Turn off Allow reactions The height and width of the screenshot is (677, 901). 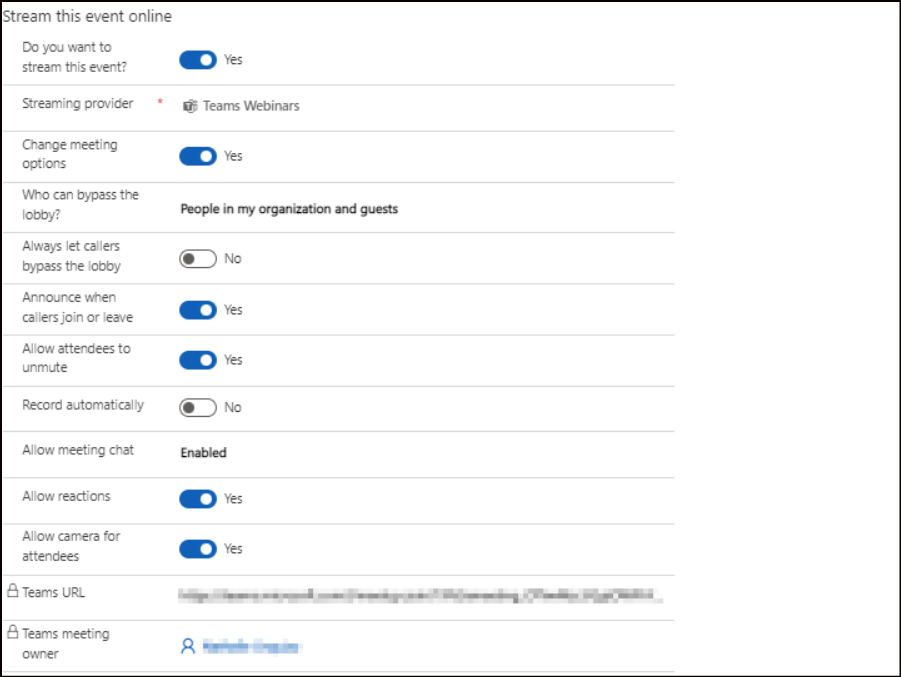(x=197, y=498)
